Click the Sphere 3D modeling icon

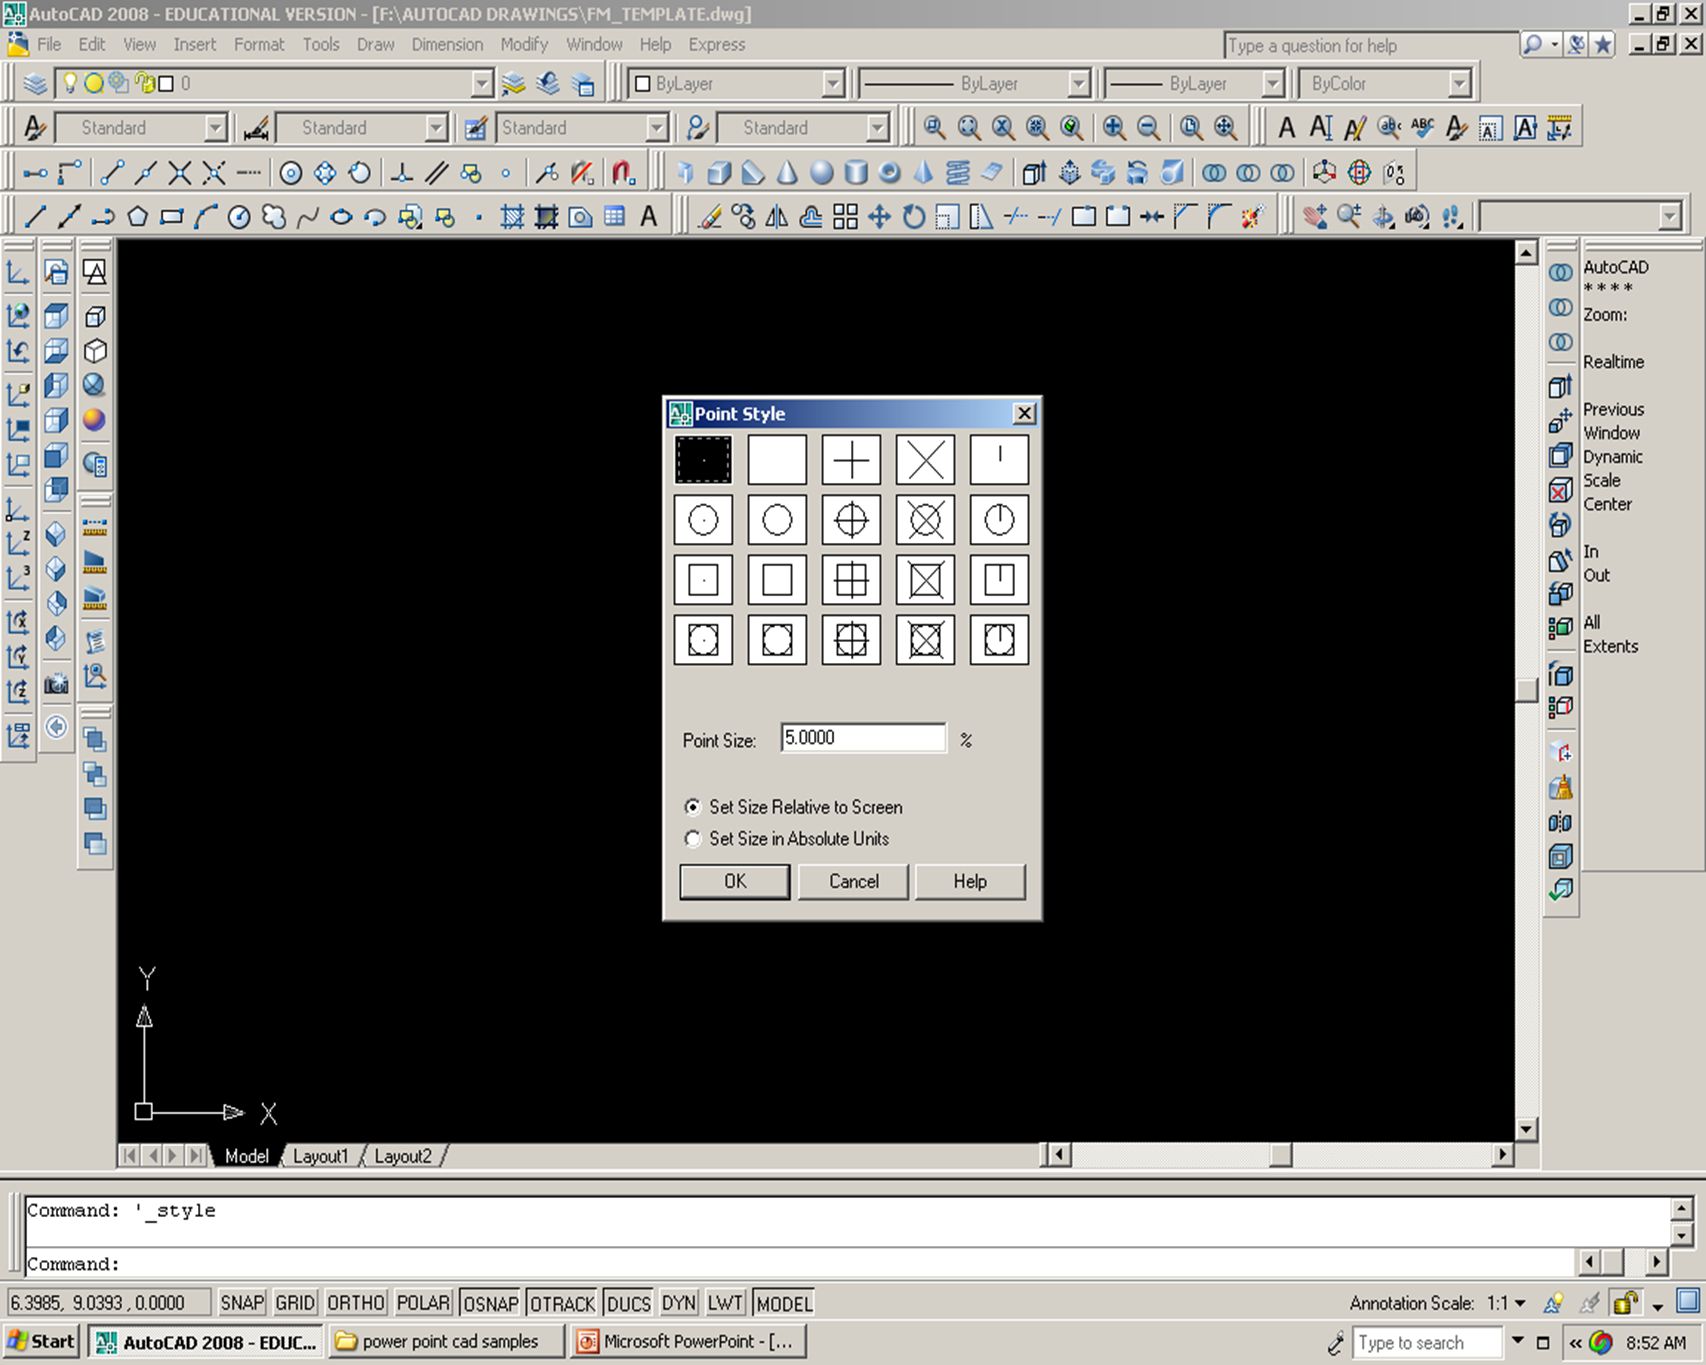coord(821,172)
